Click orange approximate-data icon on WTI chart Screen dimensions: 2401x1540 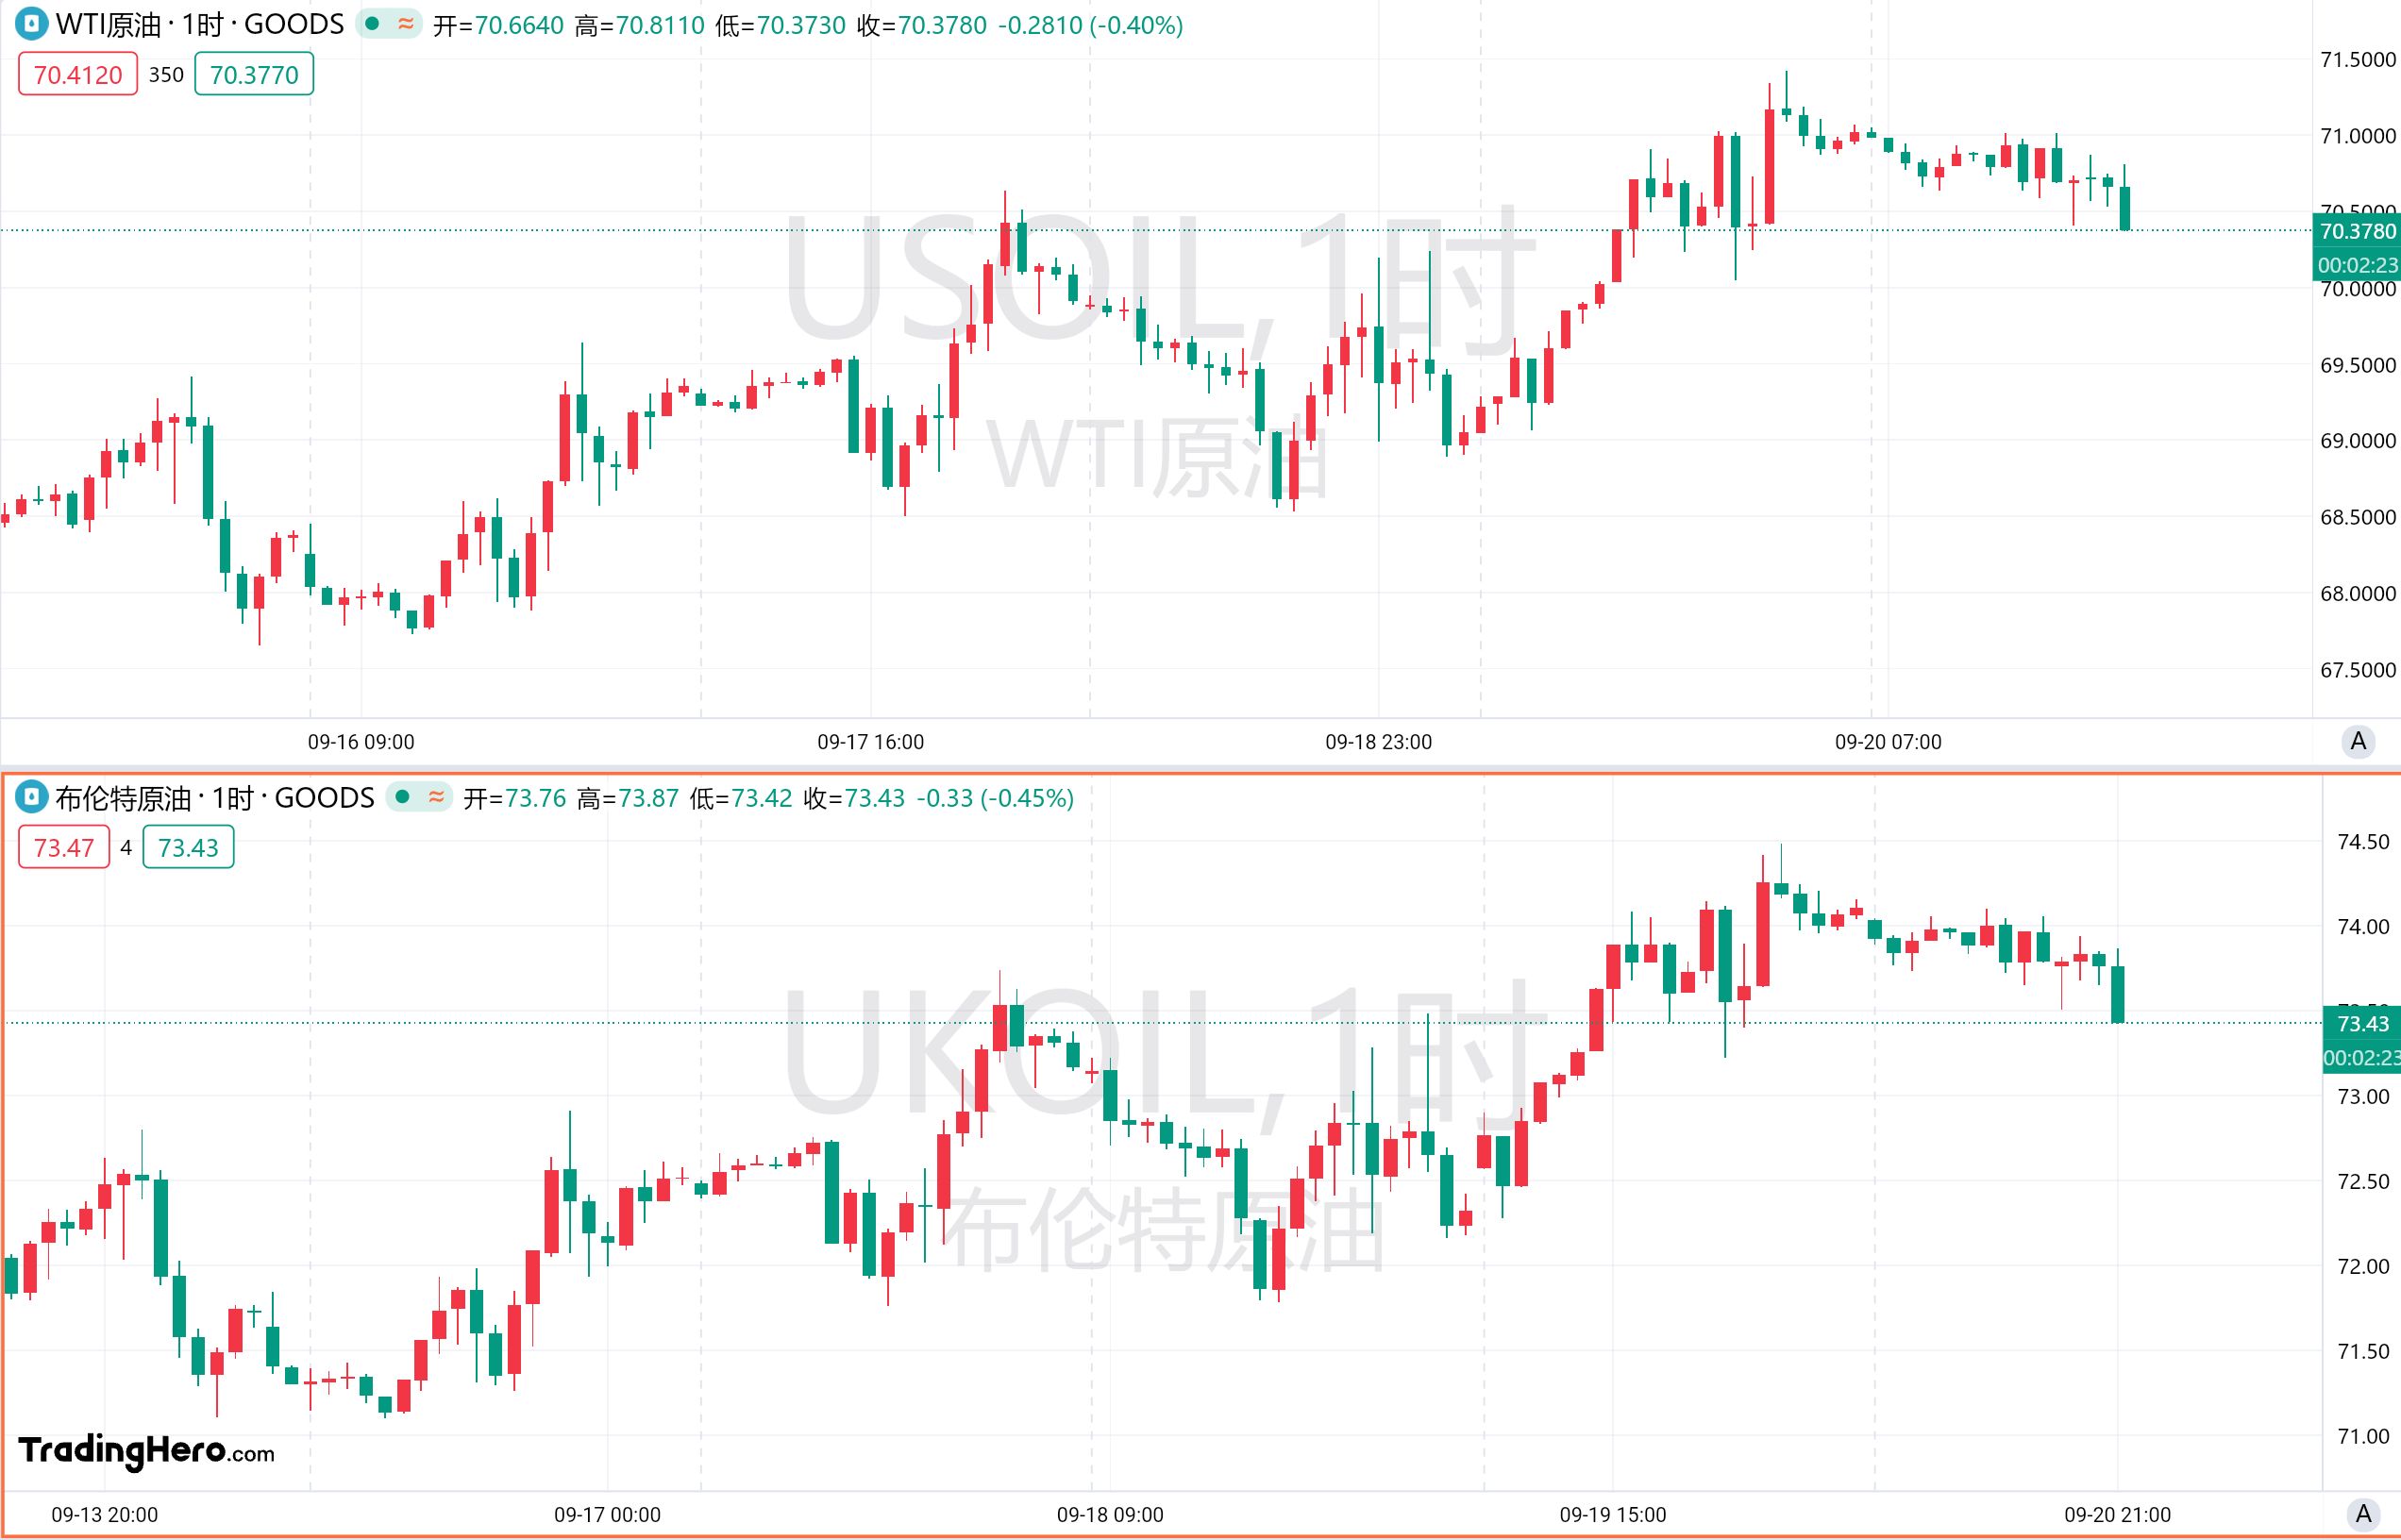tap(405, 24)
